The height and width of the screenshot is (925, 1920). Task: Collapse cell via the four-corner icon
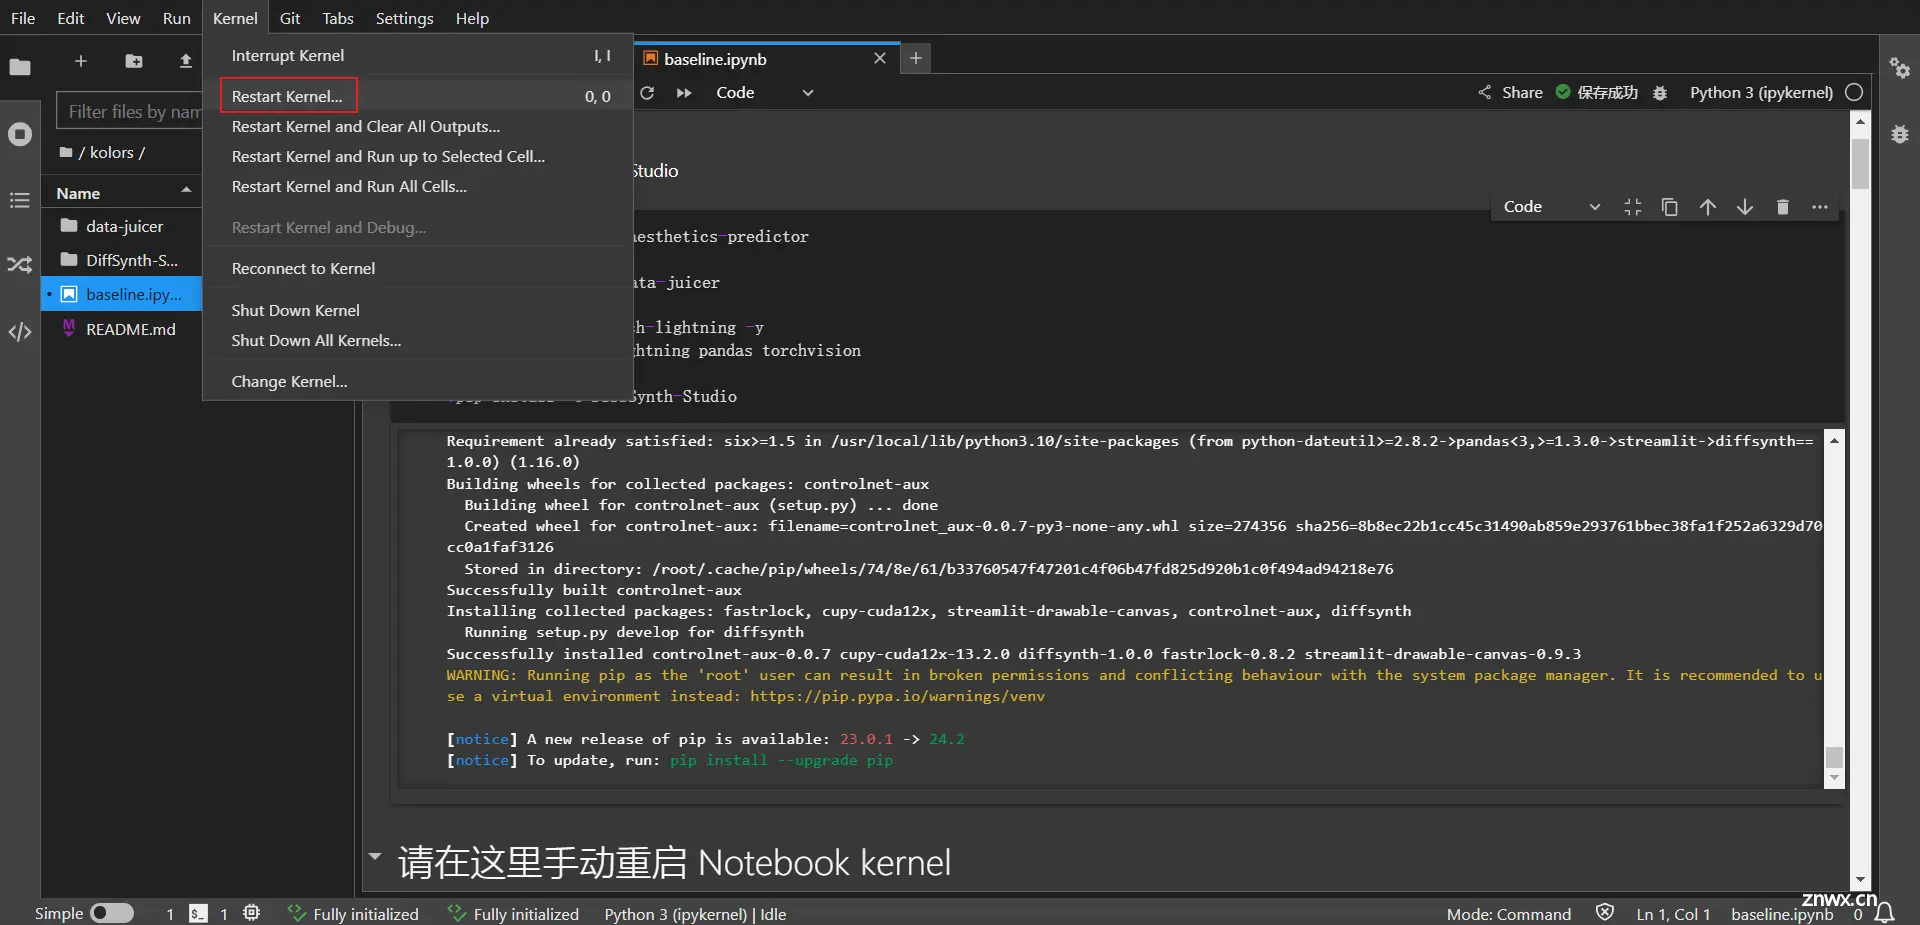coord(1633,207)
